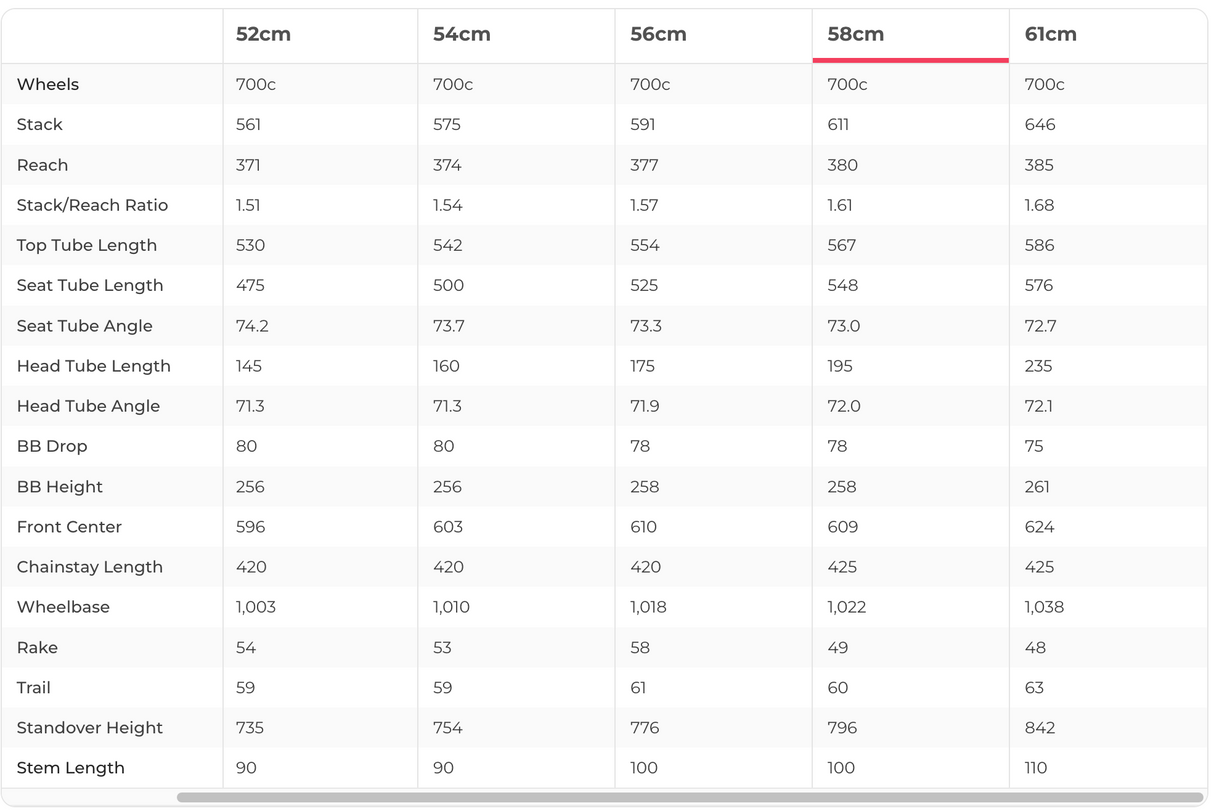This screenshot has width=1214, height=811.
Task: Click the Wheelbase row label
Action: (x=63, y=607)
